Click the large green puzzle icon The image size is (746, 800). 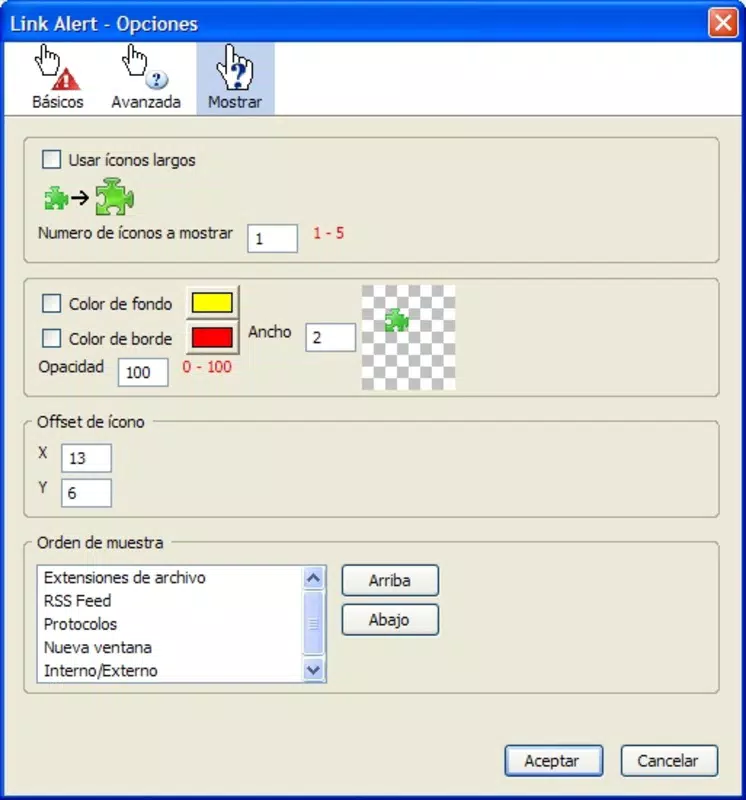click(x=115, y=196)
